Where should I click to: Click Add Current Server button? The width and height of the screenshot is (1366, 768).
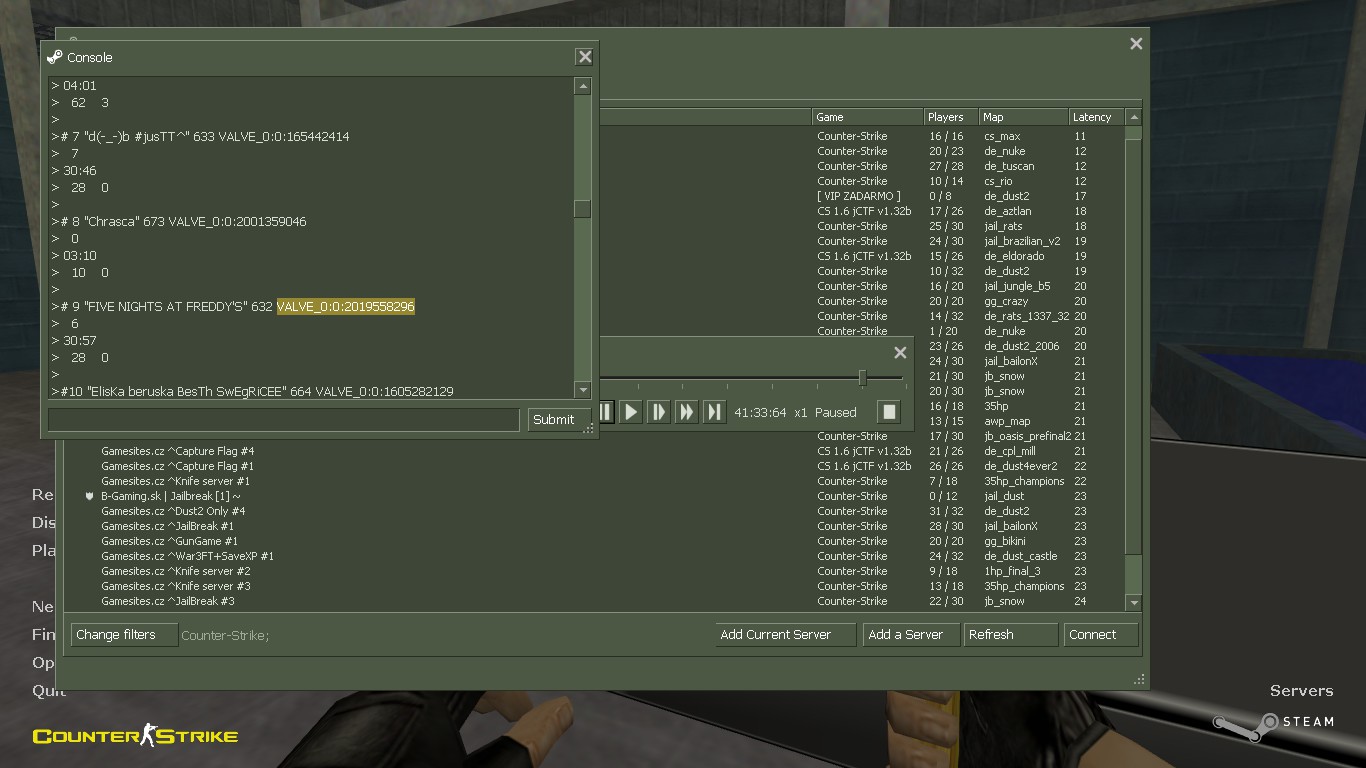786,635
